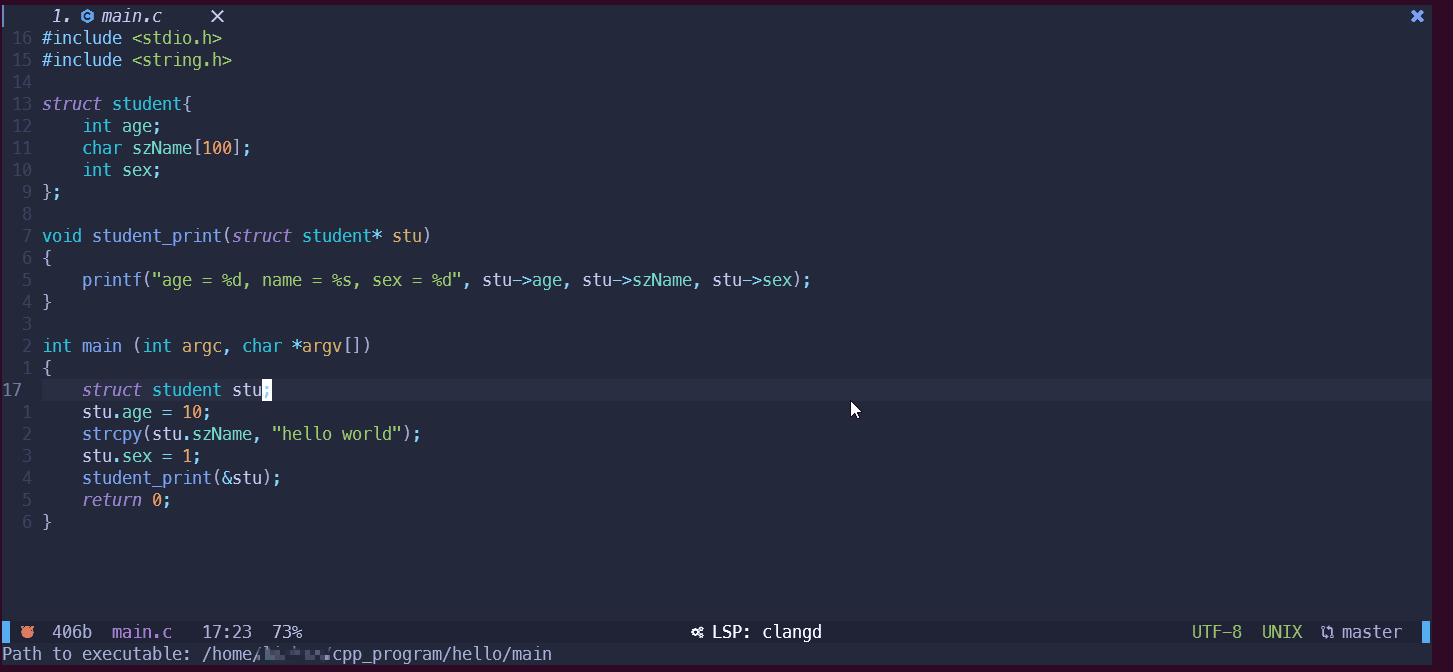The image size is (1453, 672).
Task: Click the return 0; line
Action: click(127, 500)
